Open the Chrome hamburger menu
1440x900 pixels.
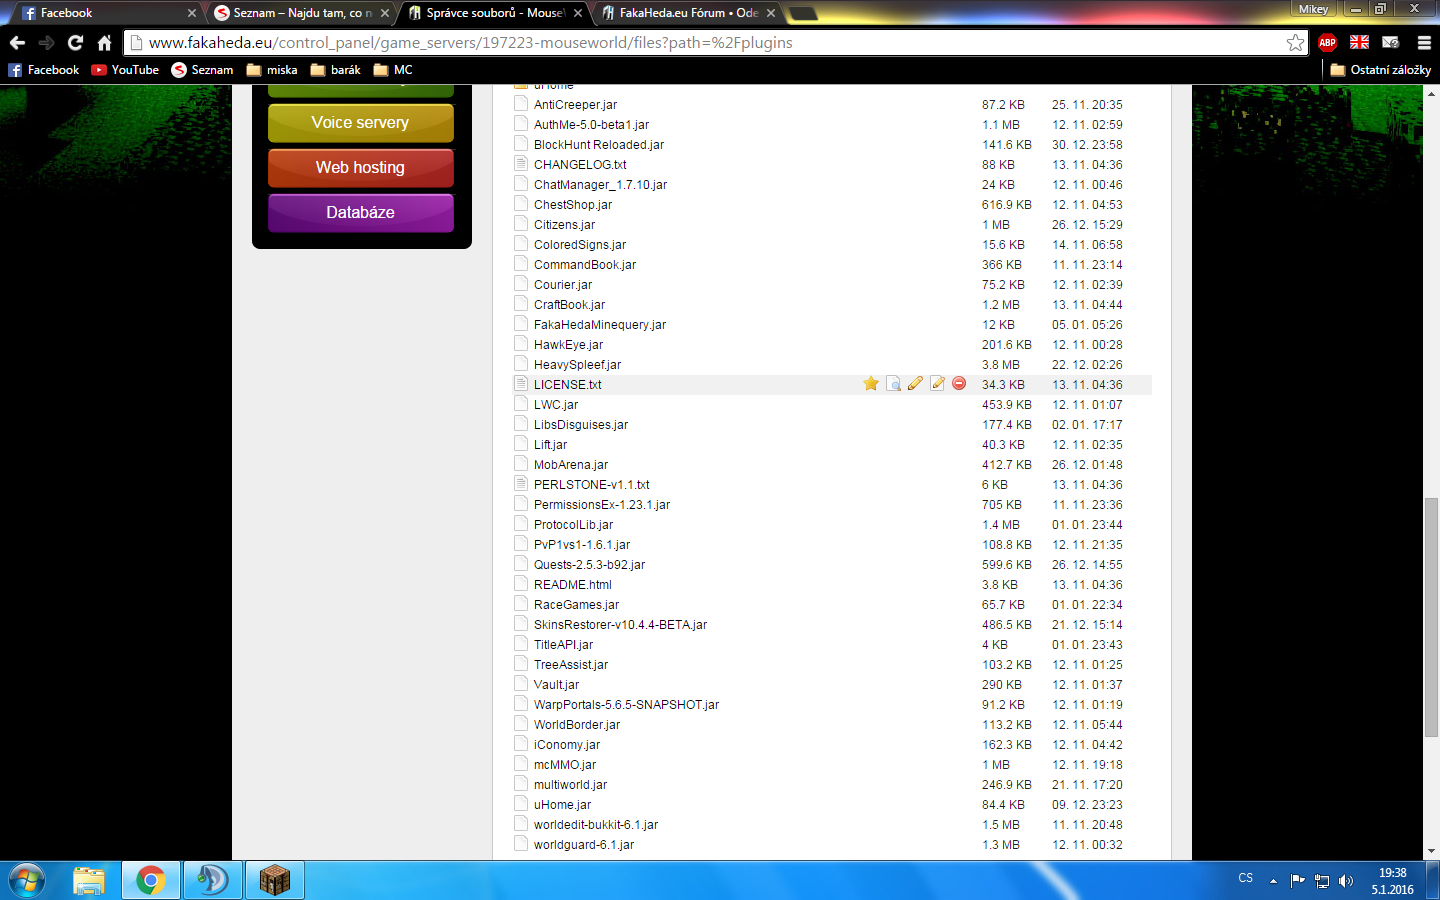tap(1424, 42)
